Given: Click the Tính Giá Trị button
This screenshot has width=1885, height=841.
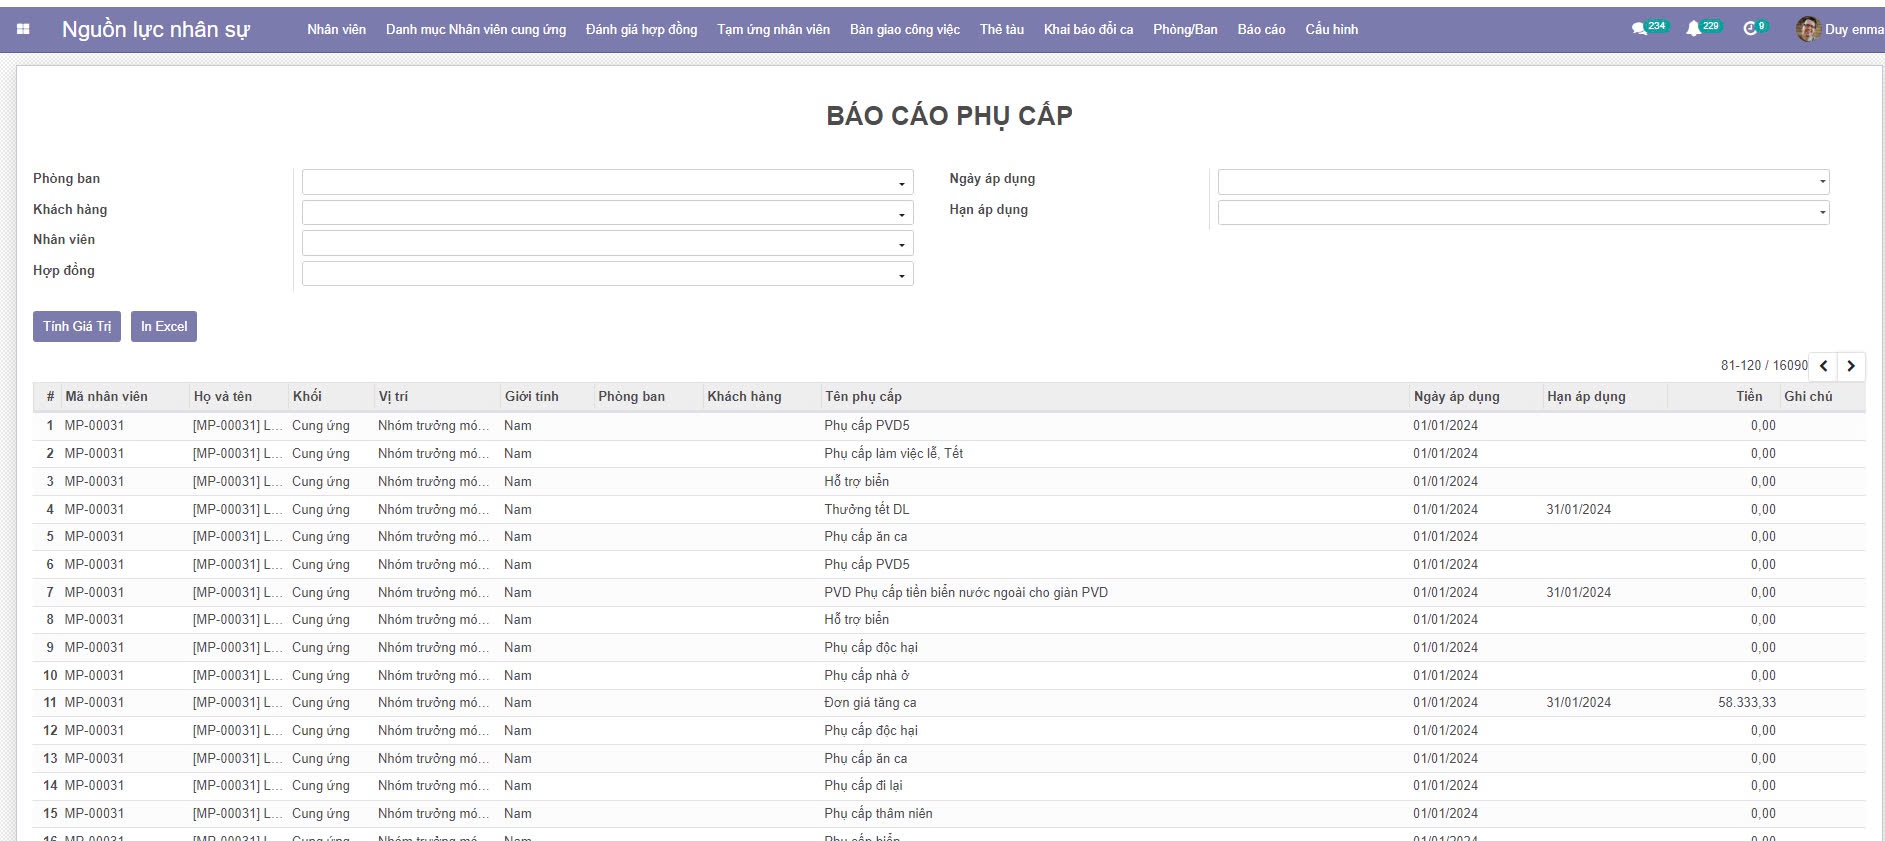Looking at the screenshot, I should [x=77, y=327].
